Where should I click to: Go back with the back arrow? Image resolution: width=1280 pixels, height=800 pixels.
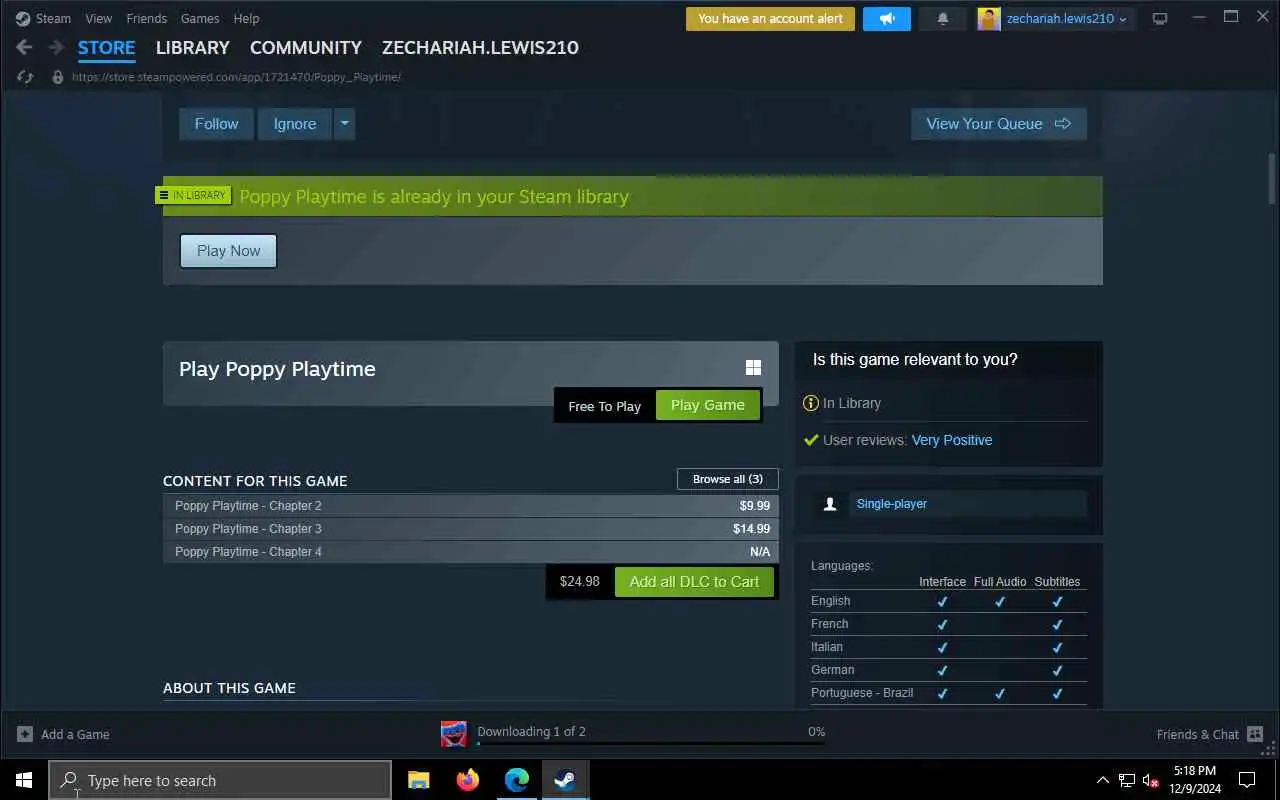pyautogui.click(x=25, y=47)
